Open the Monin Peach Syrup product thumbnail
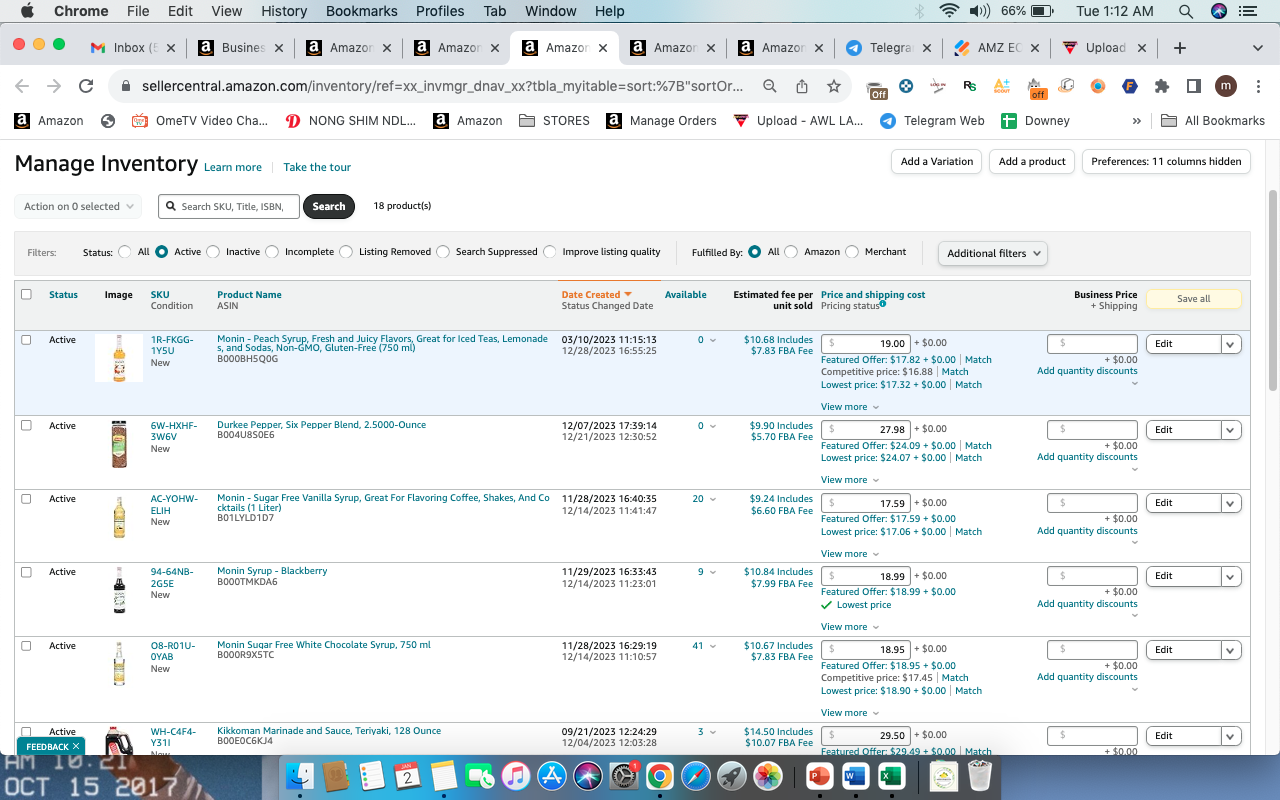Screen dimensions: 1280x800 tap(119, 358)
